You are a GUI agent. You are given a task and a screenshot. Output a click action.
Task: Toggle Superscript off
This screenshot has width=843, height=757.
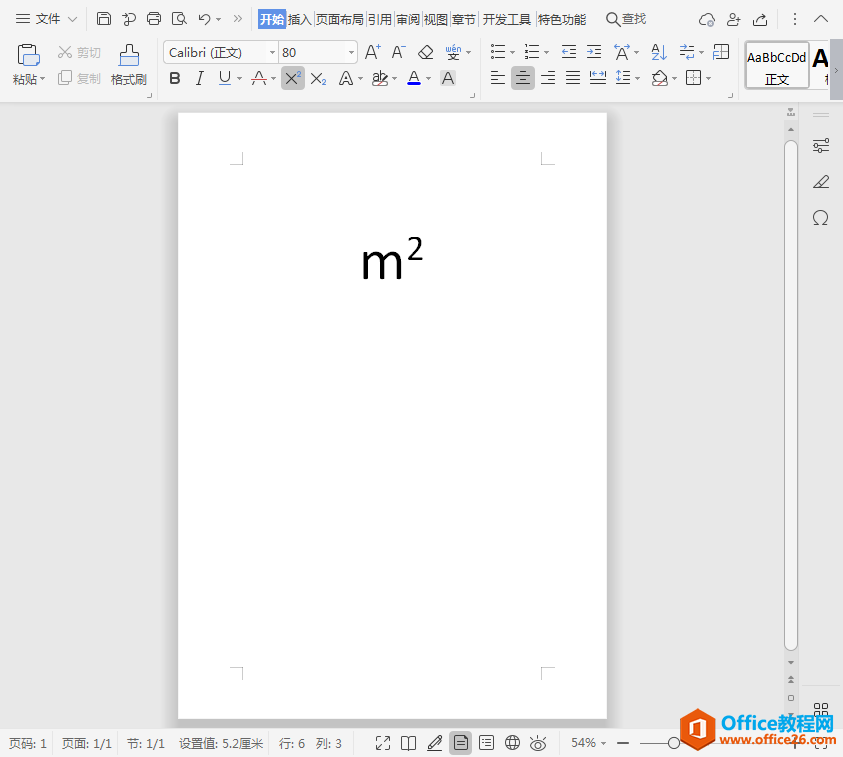(x=293, y=78)
